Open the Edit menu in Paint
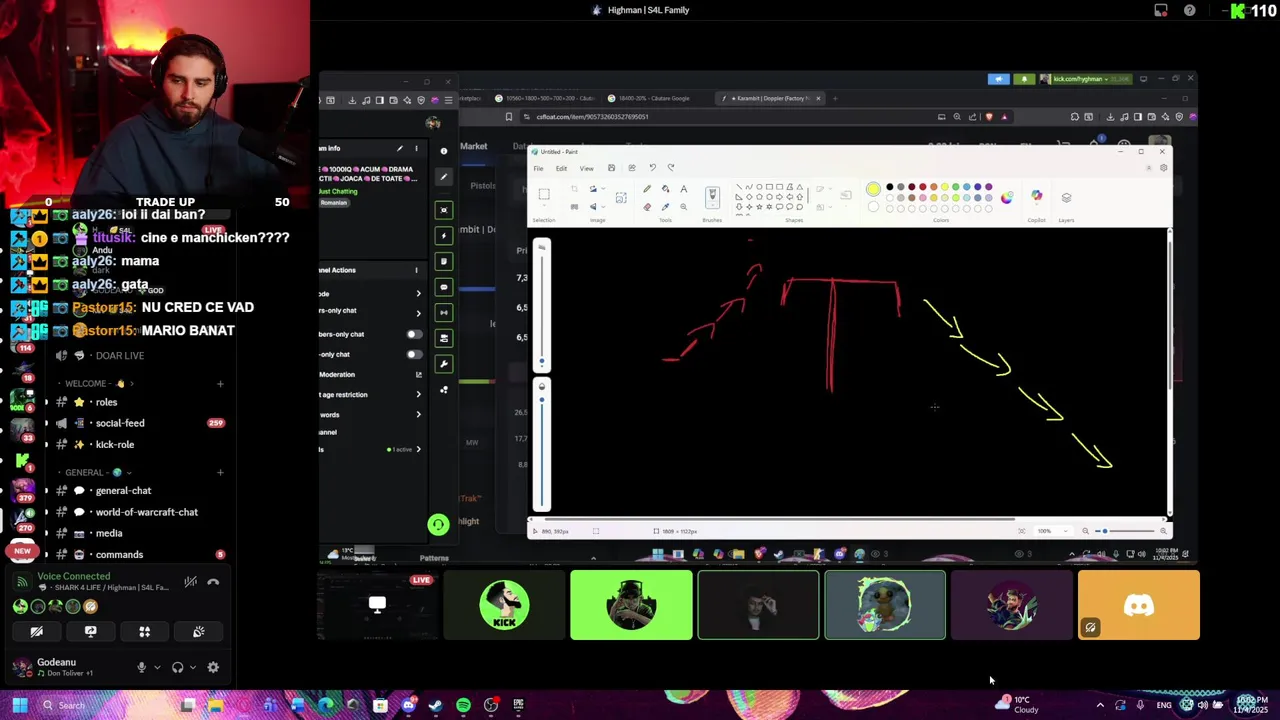This screenshot has width=1280, height=720. point(561,168)
